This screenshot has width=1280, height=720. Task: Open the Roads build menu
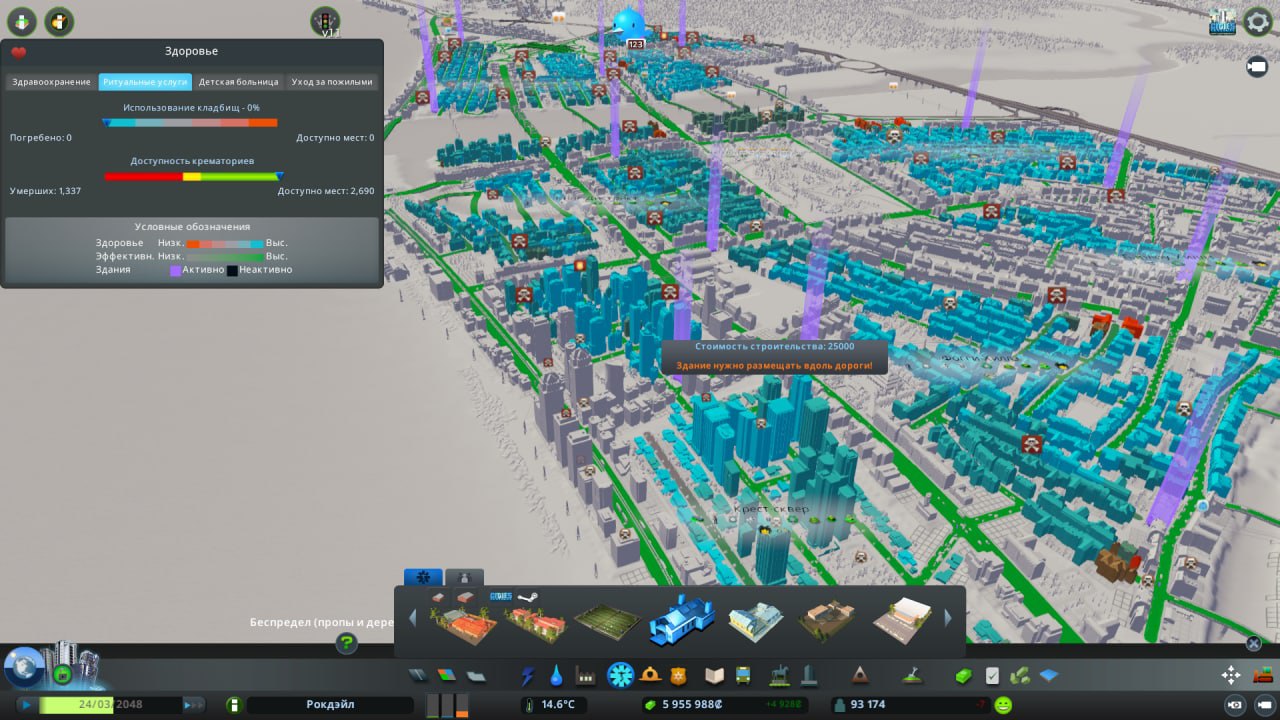[419, 676]
